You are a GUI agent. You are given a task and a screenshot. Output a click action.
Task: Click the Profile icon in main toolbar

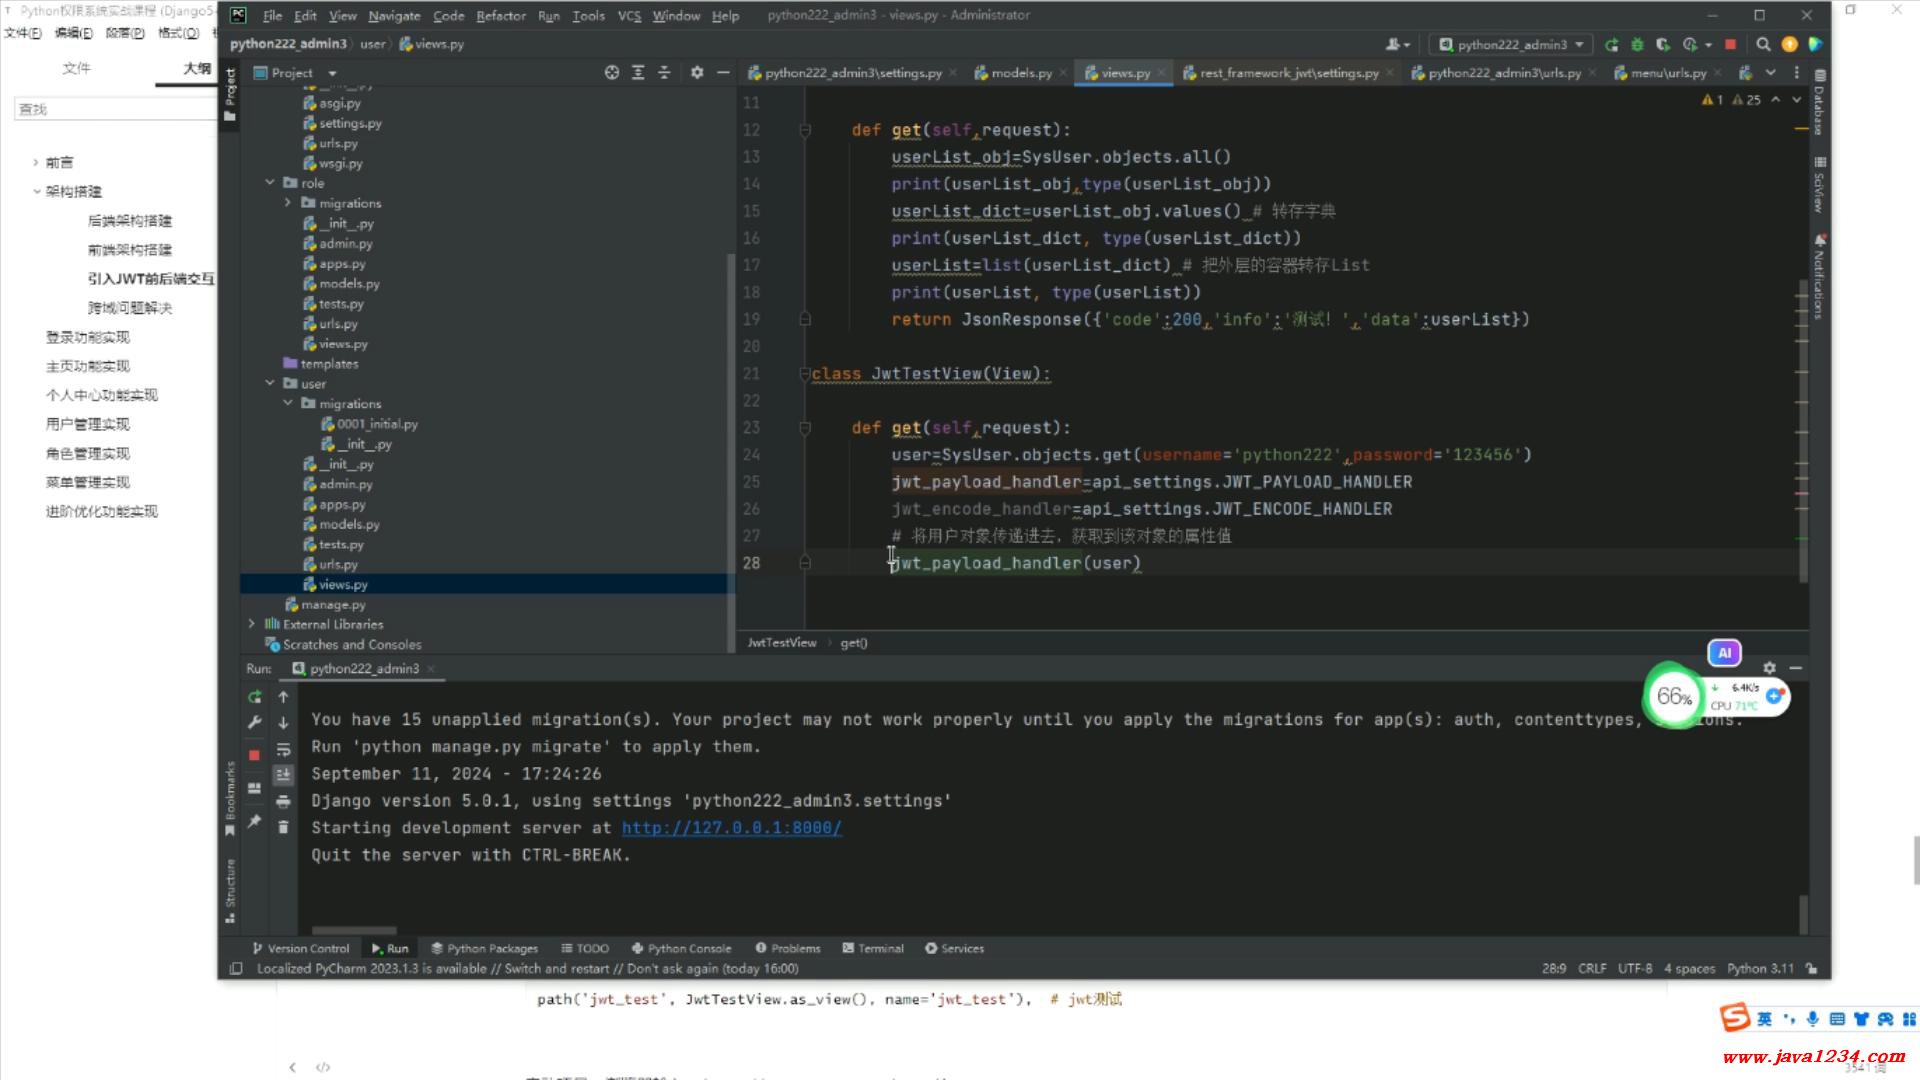point(1690,44)
